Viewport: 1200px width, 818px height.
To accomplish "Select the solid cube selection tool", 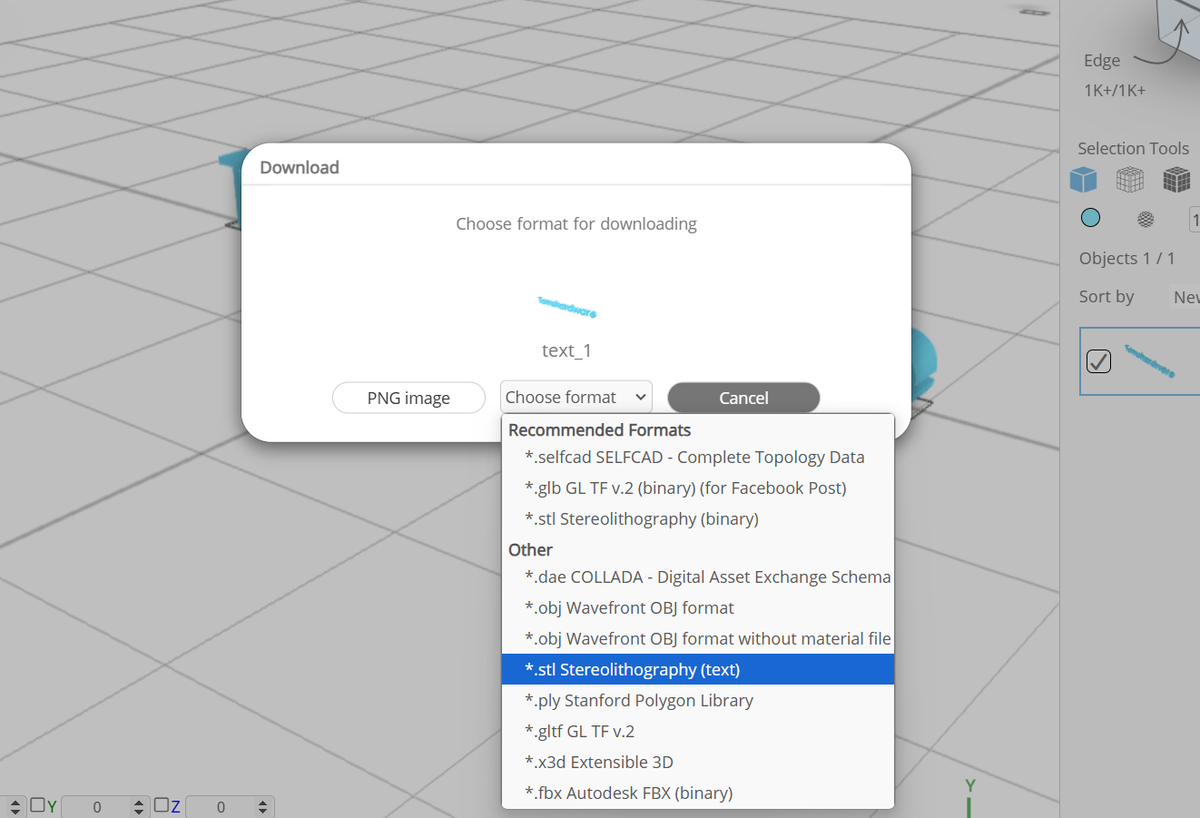I will click(x=1083, y=179).
